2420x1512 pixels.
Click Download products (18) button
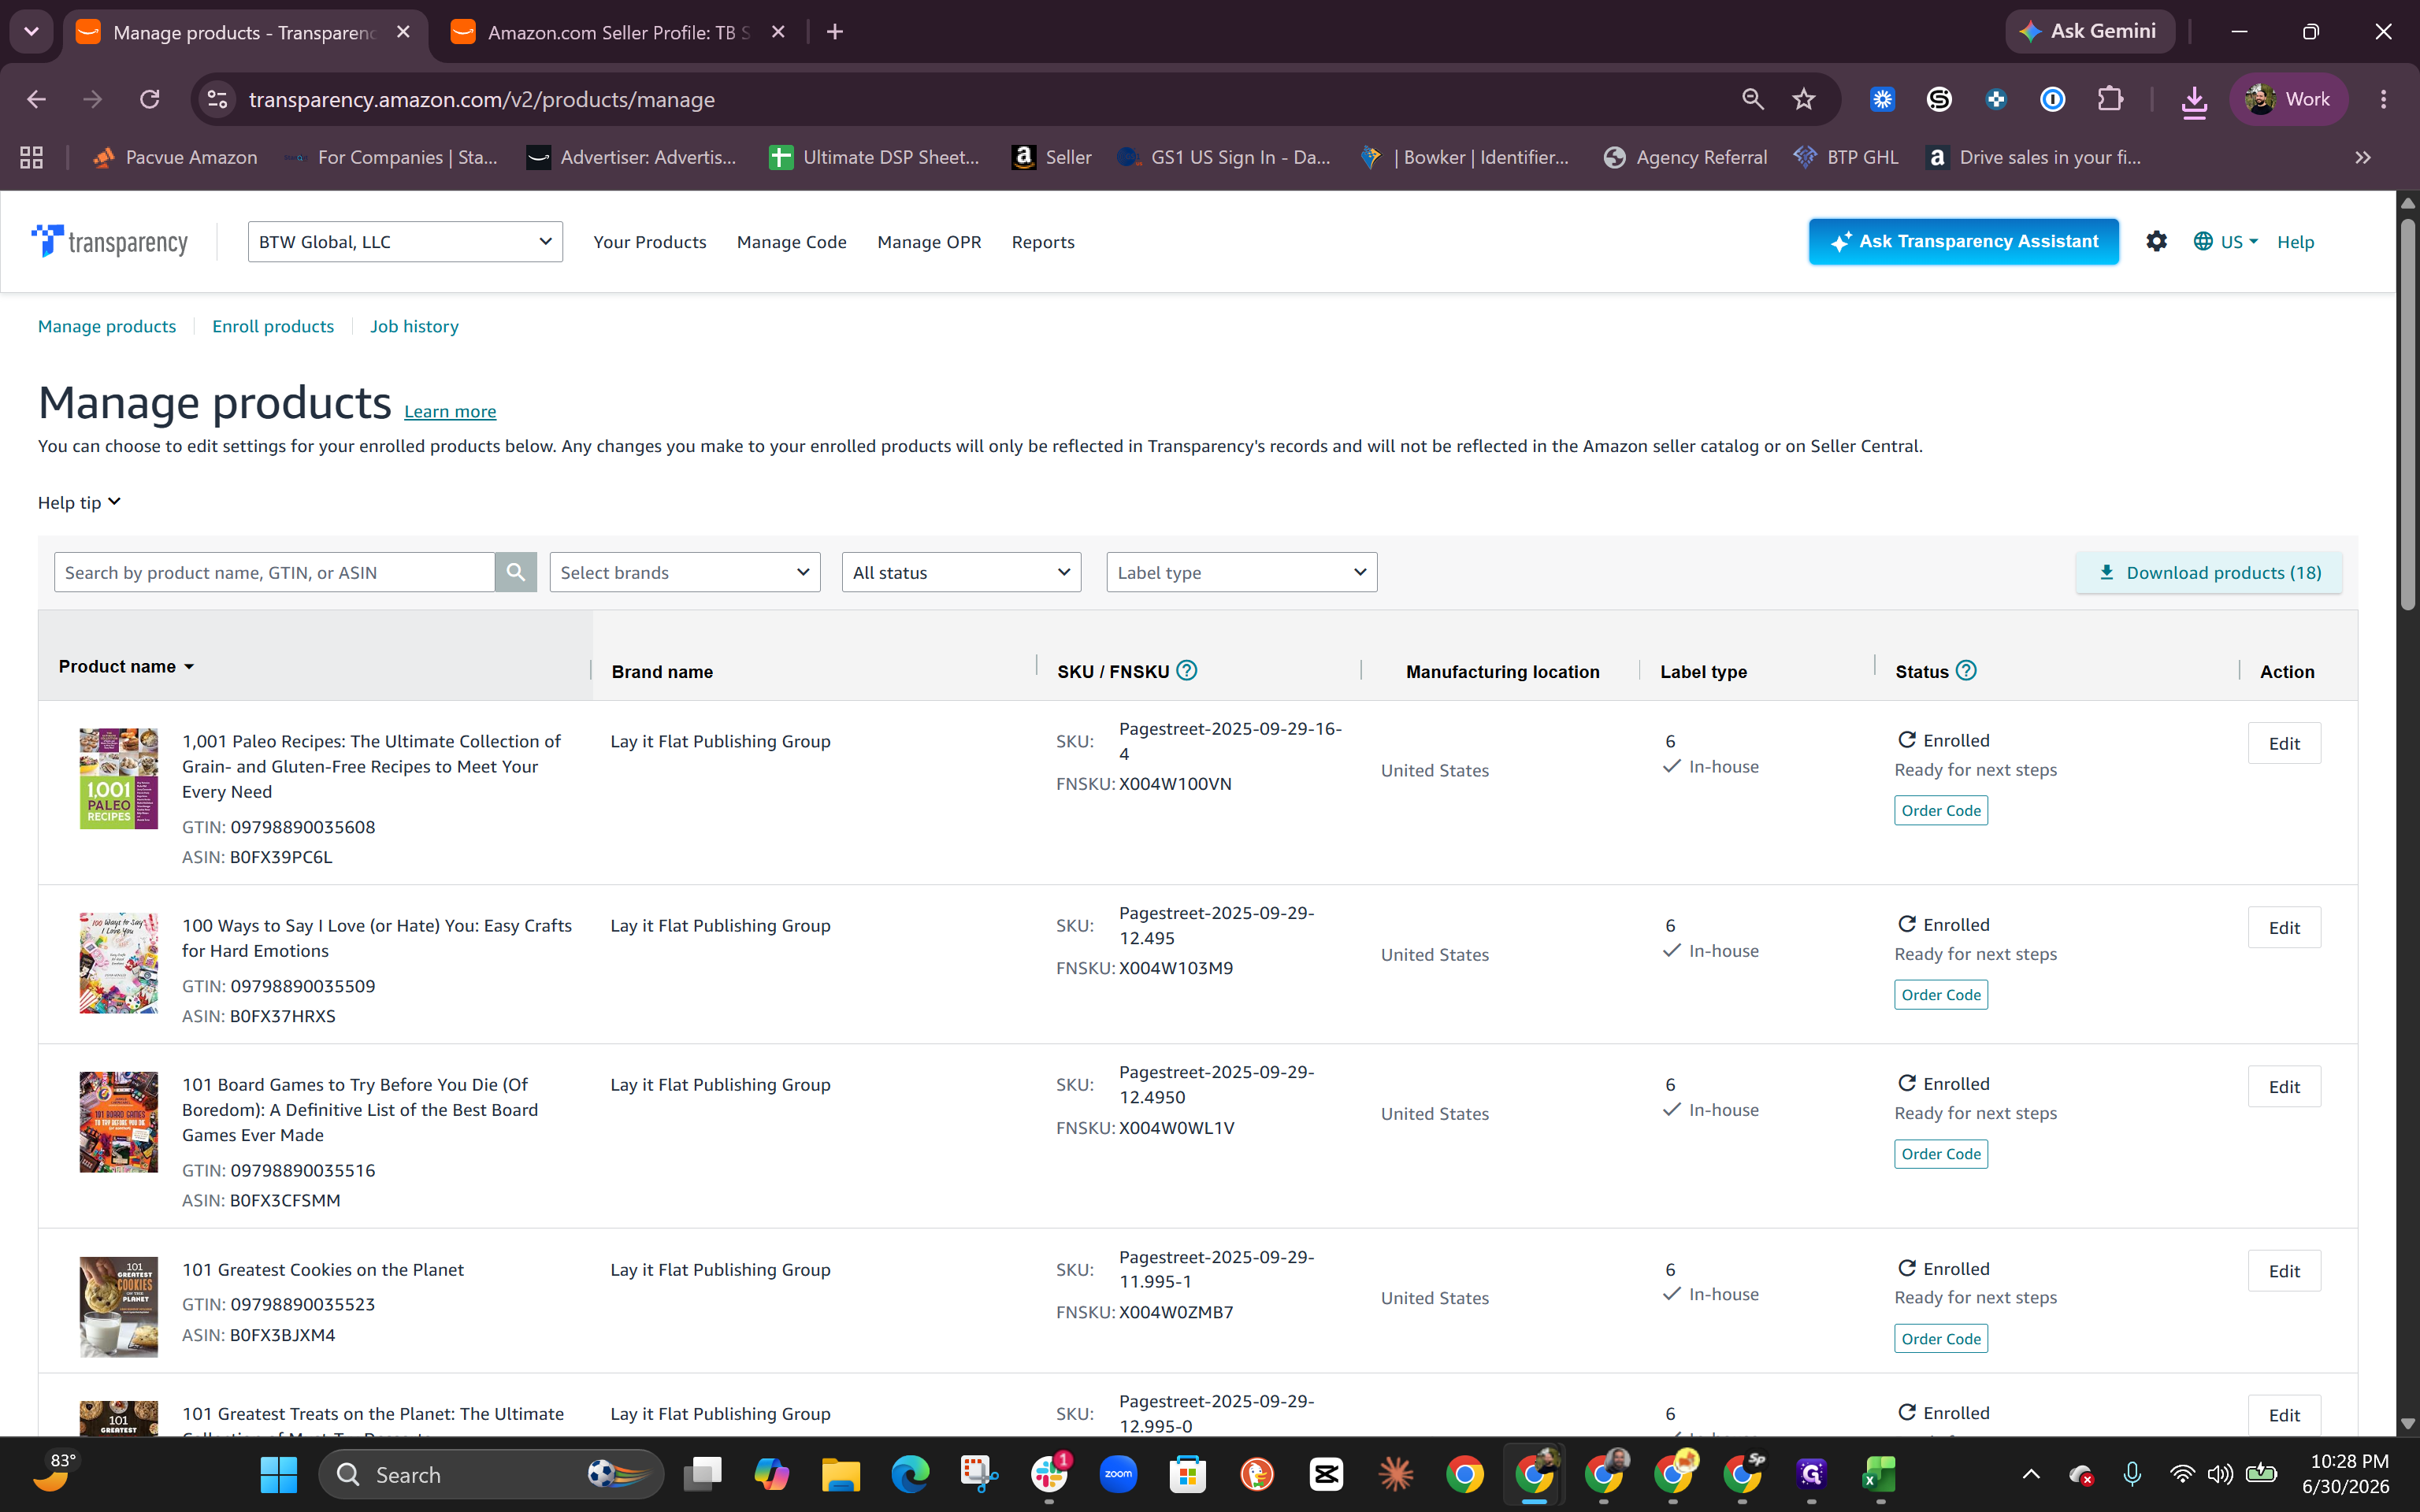(2209, 572)
